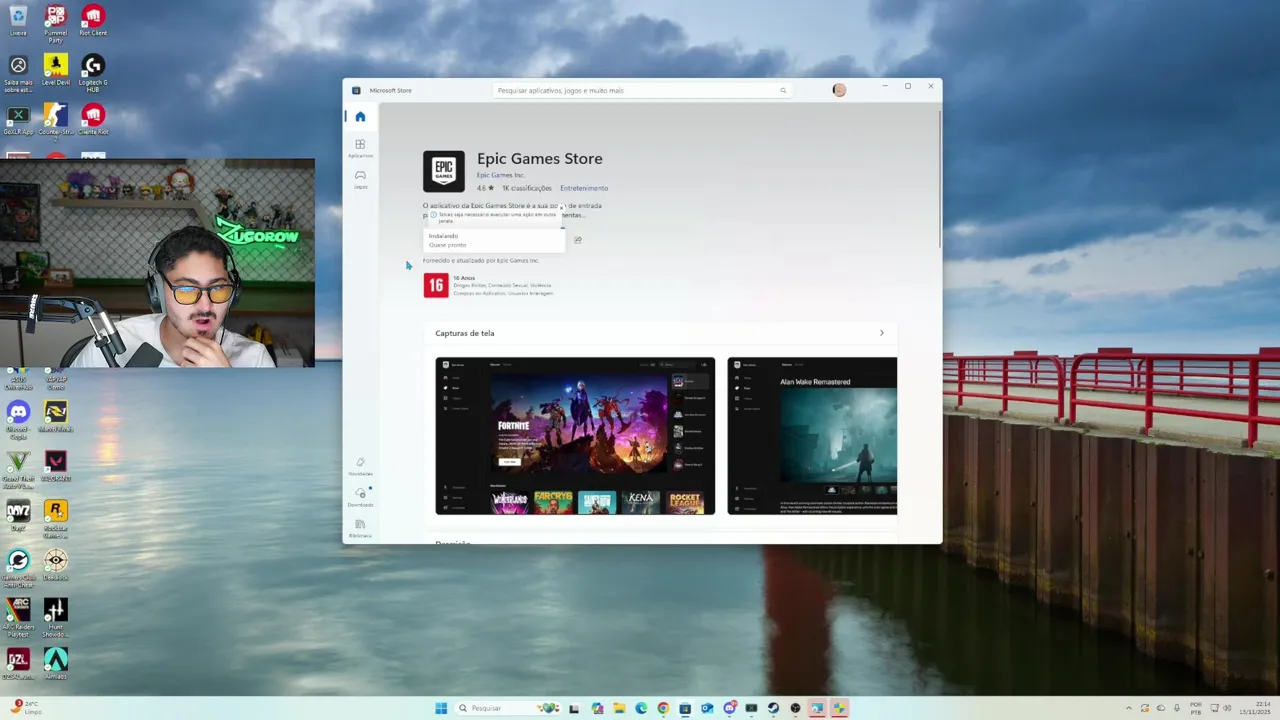1280x720 pixels.
Task: Click the webcam overlay video feed
Action: [x=157, y=263]
